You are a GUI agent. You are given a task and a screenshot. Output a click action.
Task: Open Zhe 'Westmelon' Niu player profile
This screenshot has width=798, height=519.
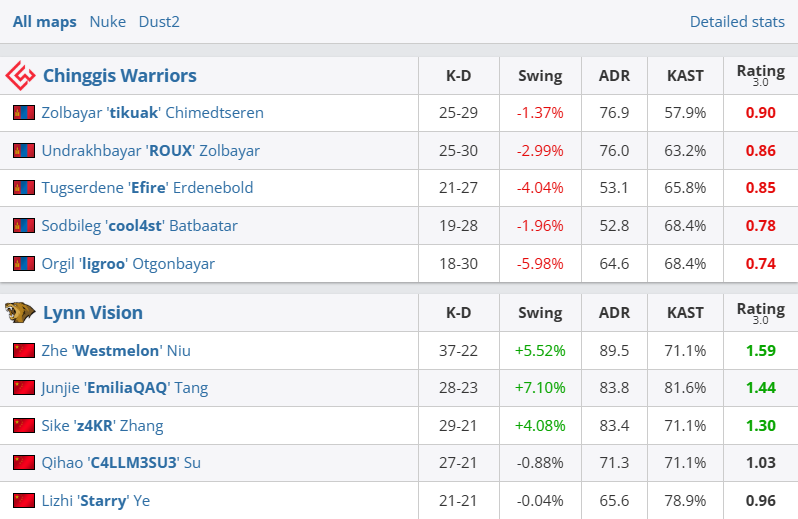[x=116, y=350]
